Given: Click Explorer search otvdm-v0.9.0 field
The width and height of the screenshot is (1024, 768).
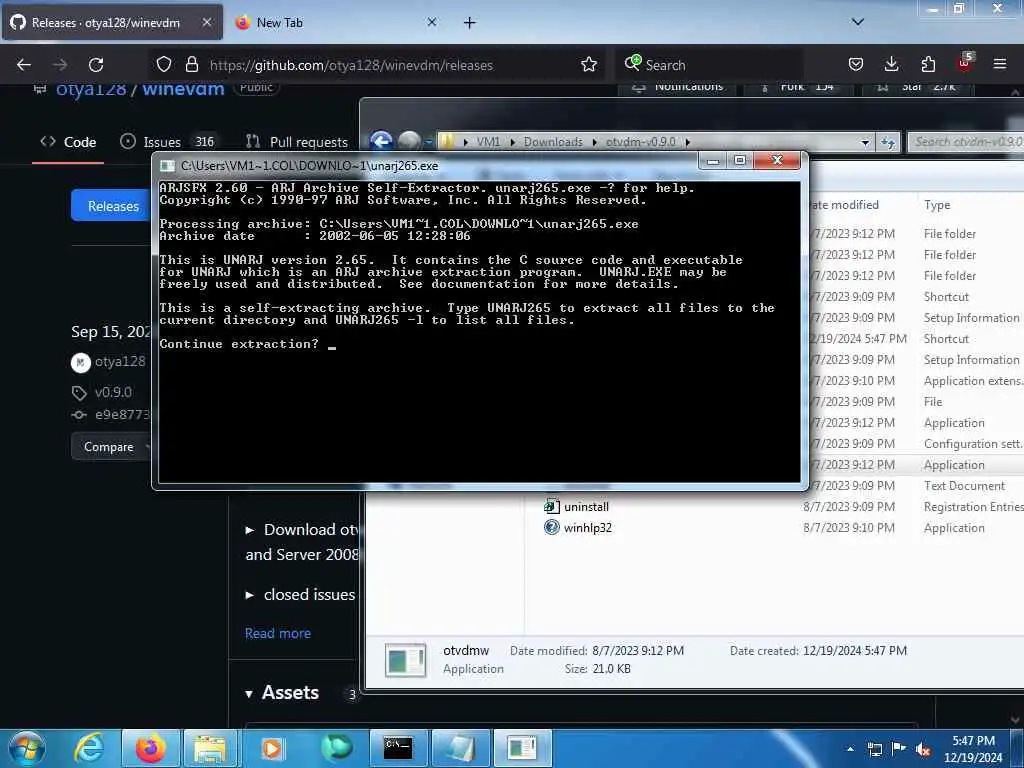Looking at the screenshot, I should tap(967, 142).
